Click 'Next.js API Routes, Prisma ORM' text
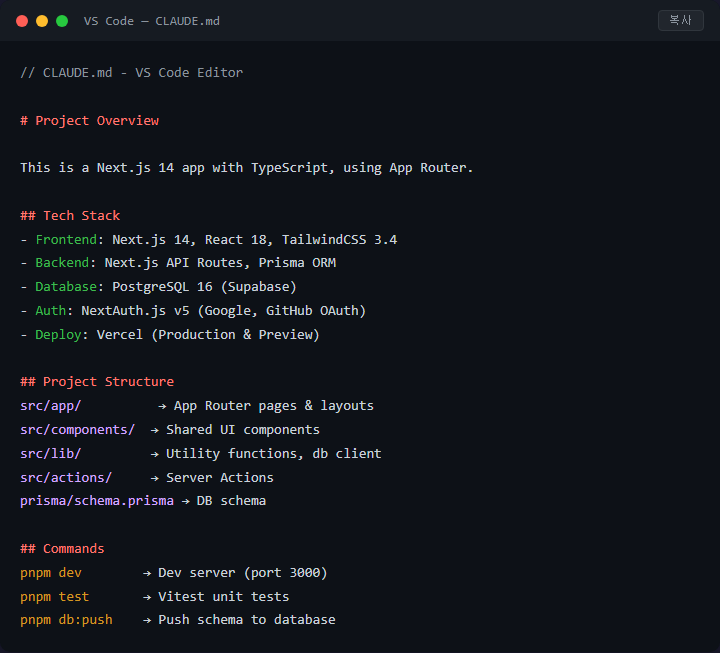This screenshot has width=720, height=653. [x=220, y=263]
